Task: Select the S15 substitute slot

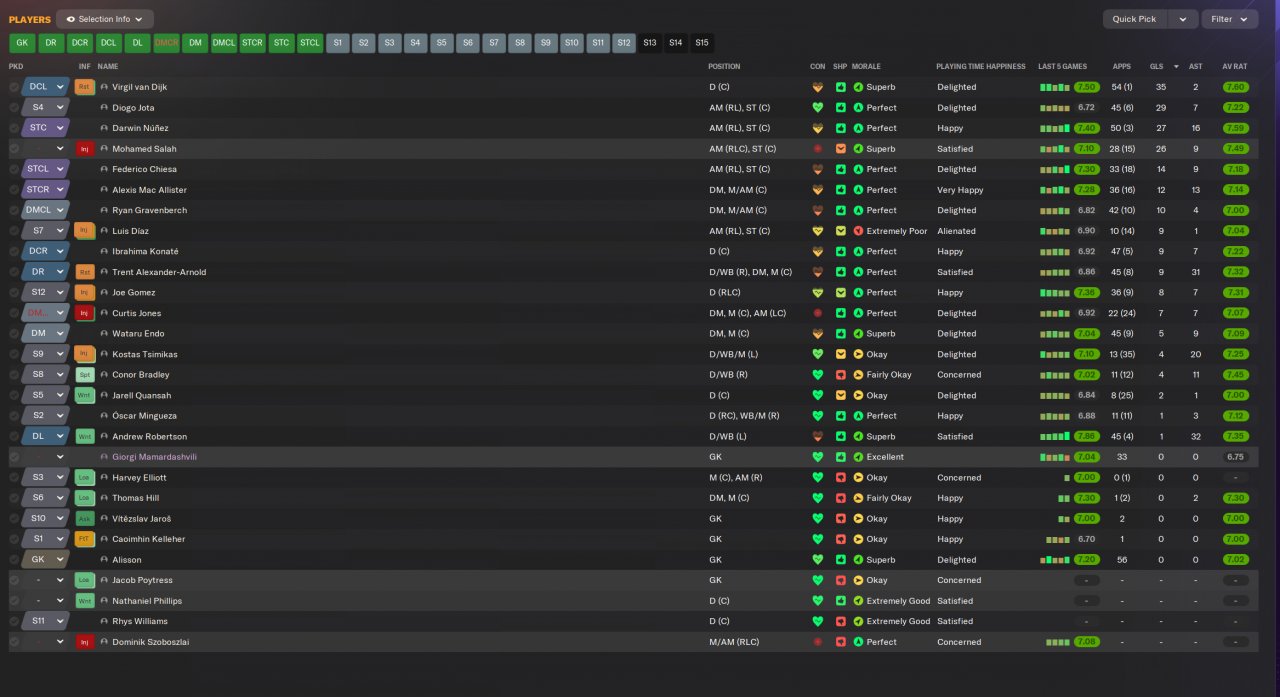Action: point(702,43)
